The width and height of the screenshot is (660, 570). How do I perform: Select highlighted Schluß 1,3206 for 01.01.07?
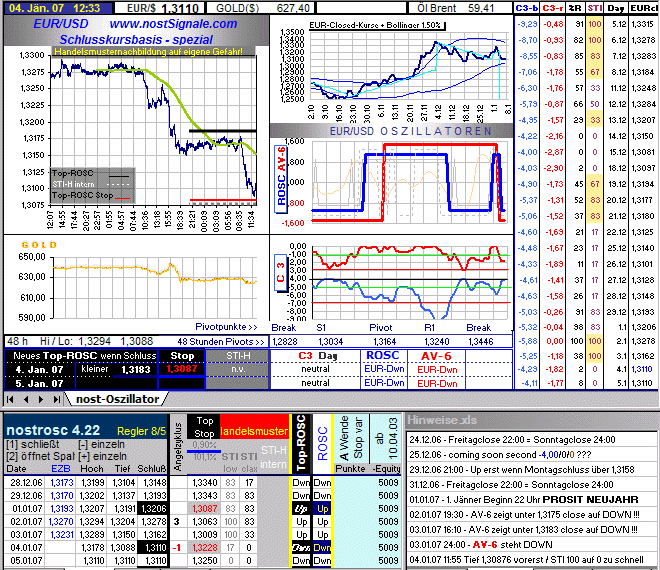pyautogui.click(x=154, y=509)
